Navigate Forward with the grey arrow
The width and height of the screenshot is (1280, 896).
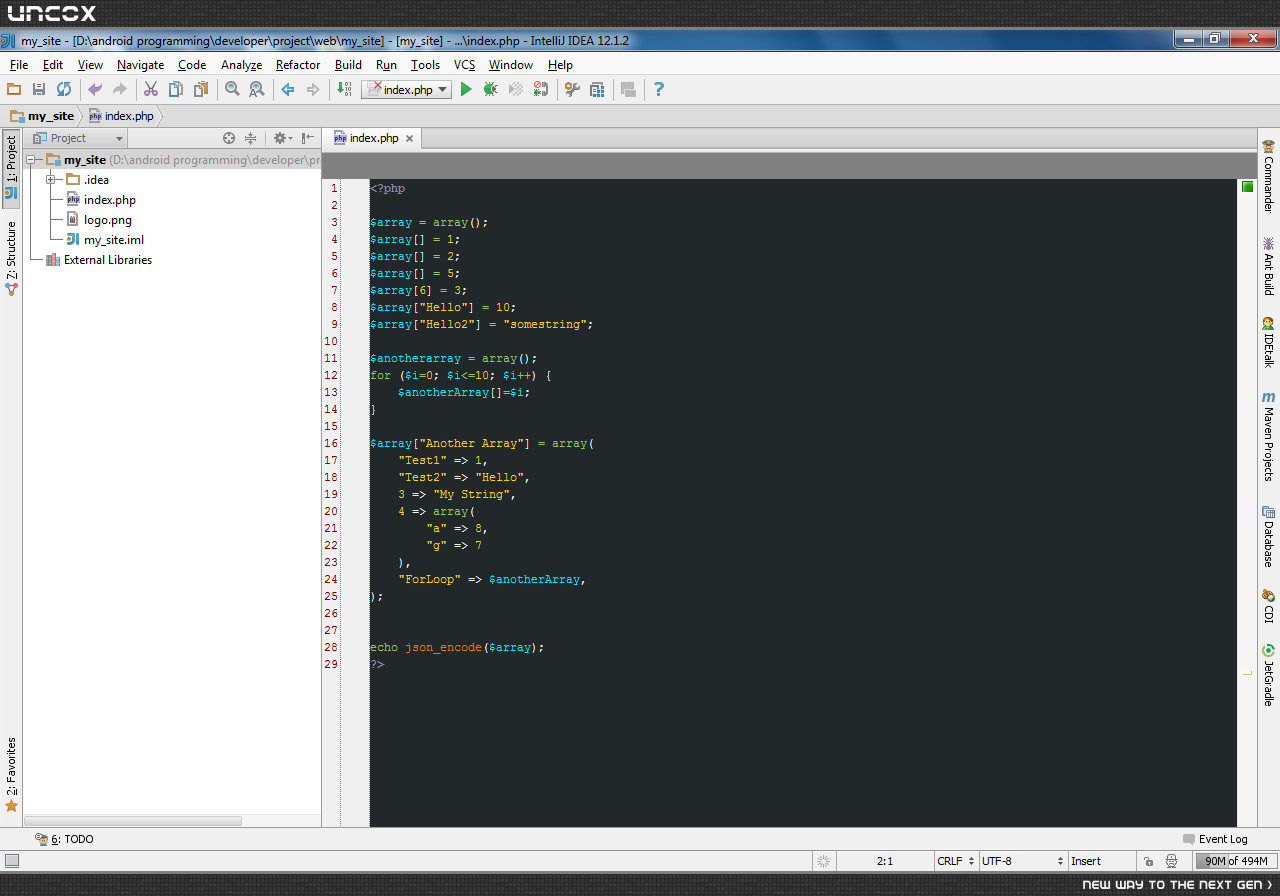(x=313, y=90)
